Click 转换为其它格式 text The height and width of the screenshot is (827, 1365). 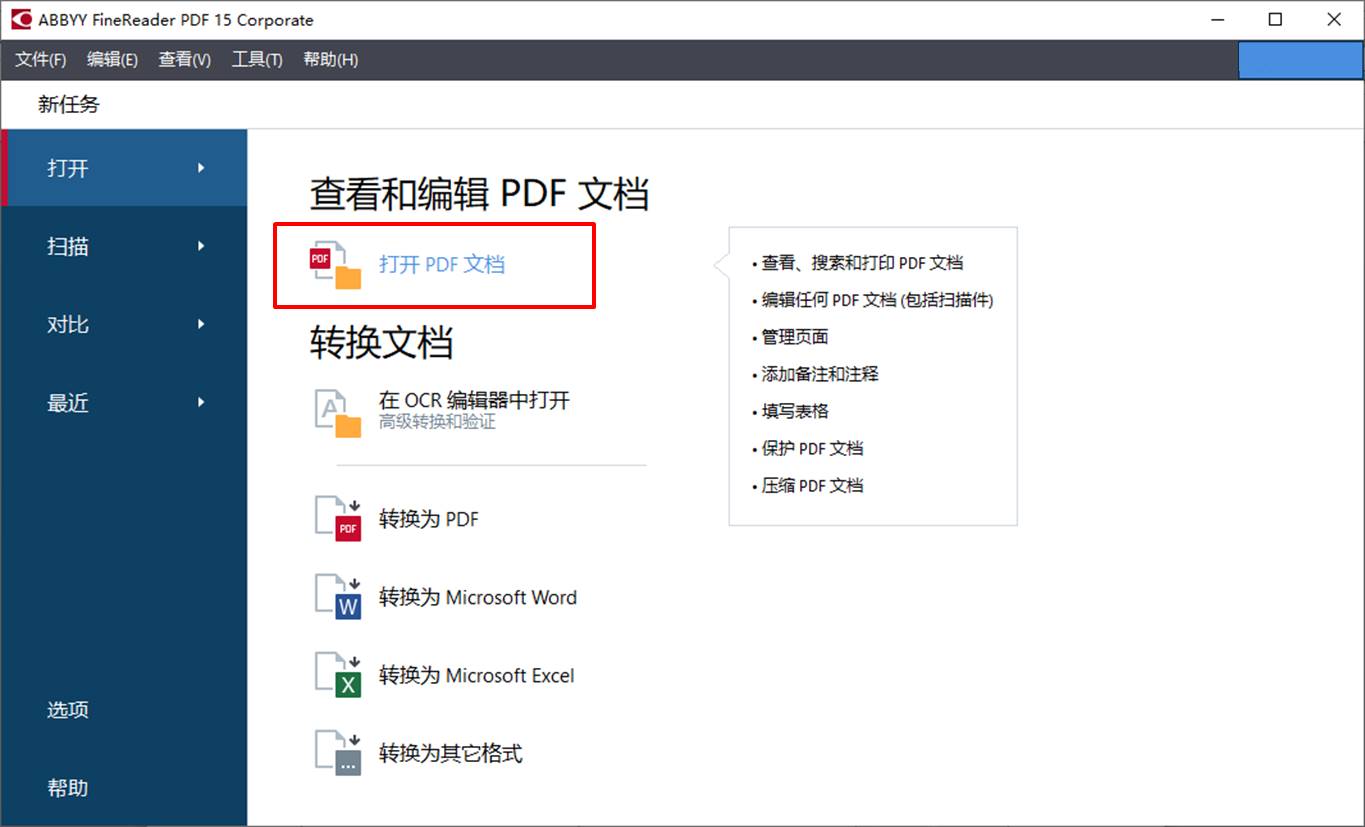[451, 753]
